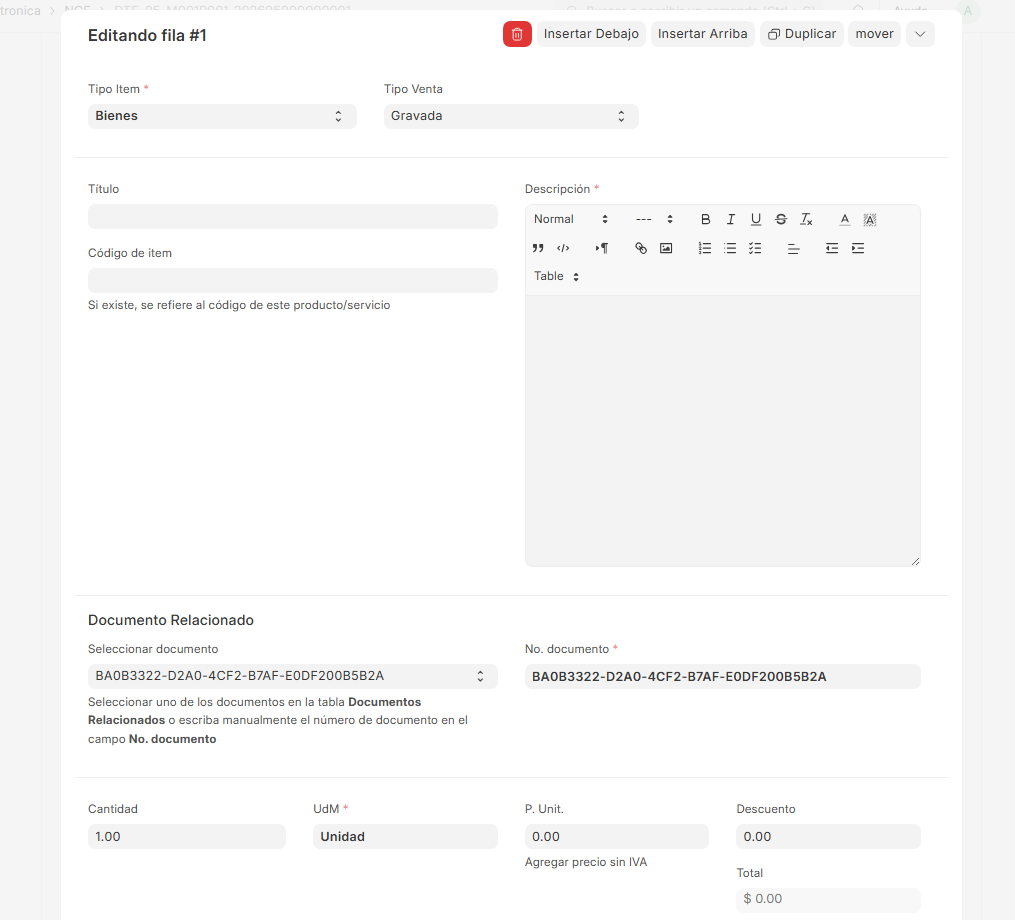The image size is (1015, 920).
Task: Grab the description editor resize handle
Action: pyautogui.click(x=915, y=561)
